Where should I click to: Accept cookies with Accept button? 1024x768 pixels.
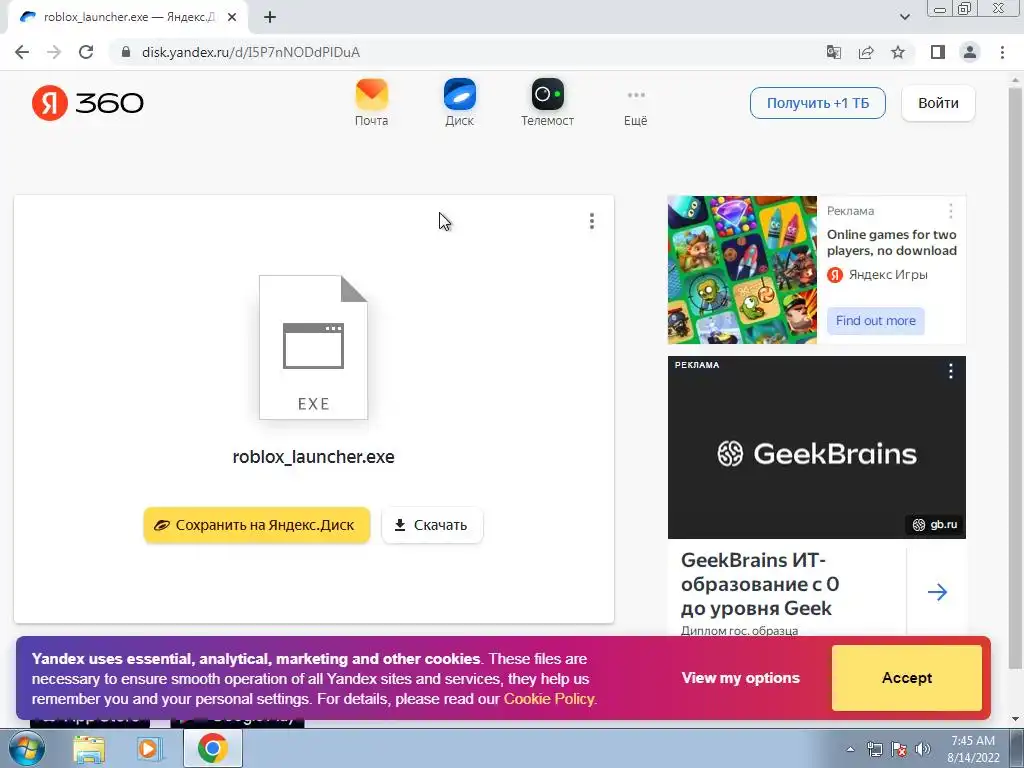click(x=906, y=678)
